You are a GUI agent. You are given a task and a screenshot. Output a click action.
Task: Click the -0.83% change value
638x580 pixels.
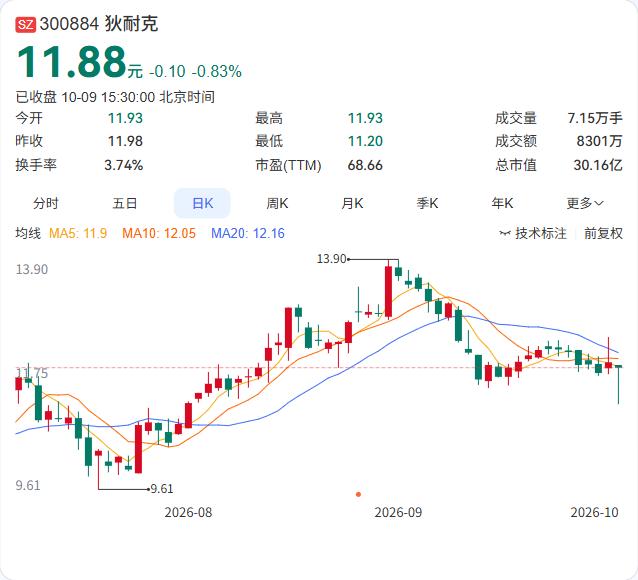[x=217, y=72]
